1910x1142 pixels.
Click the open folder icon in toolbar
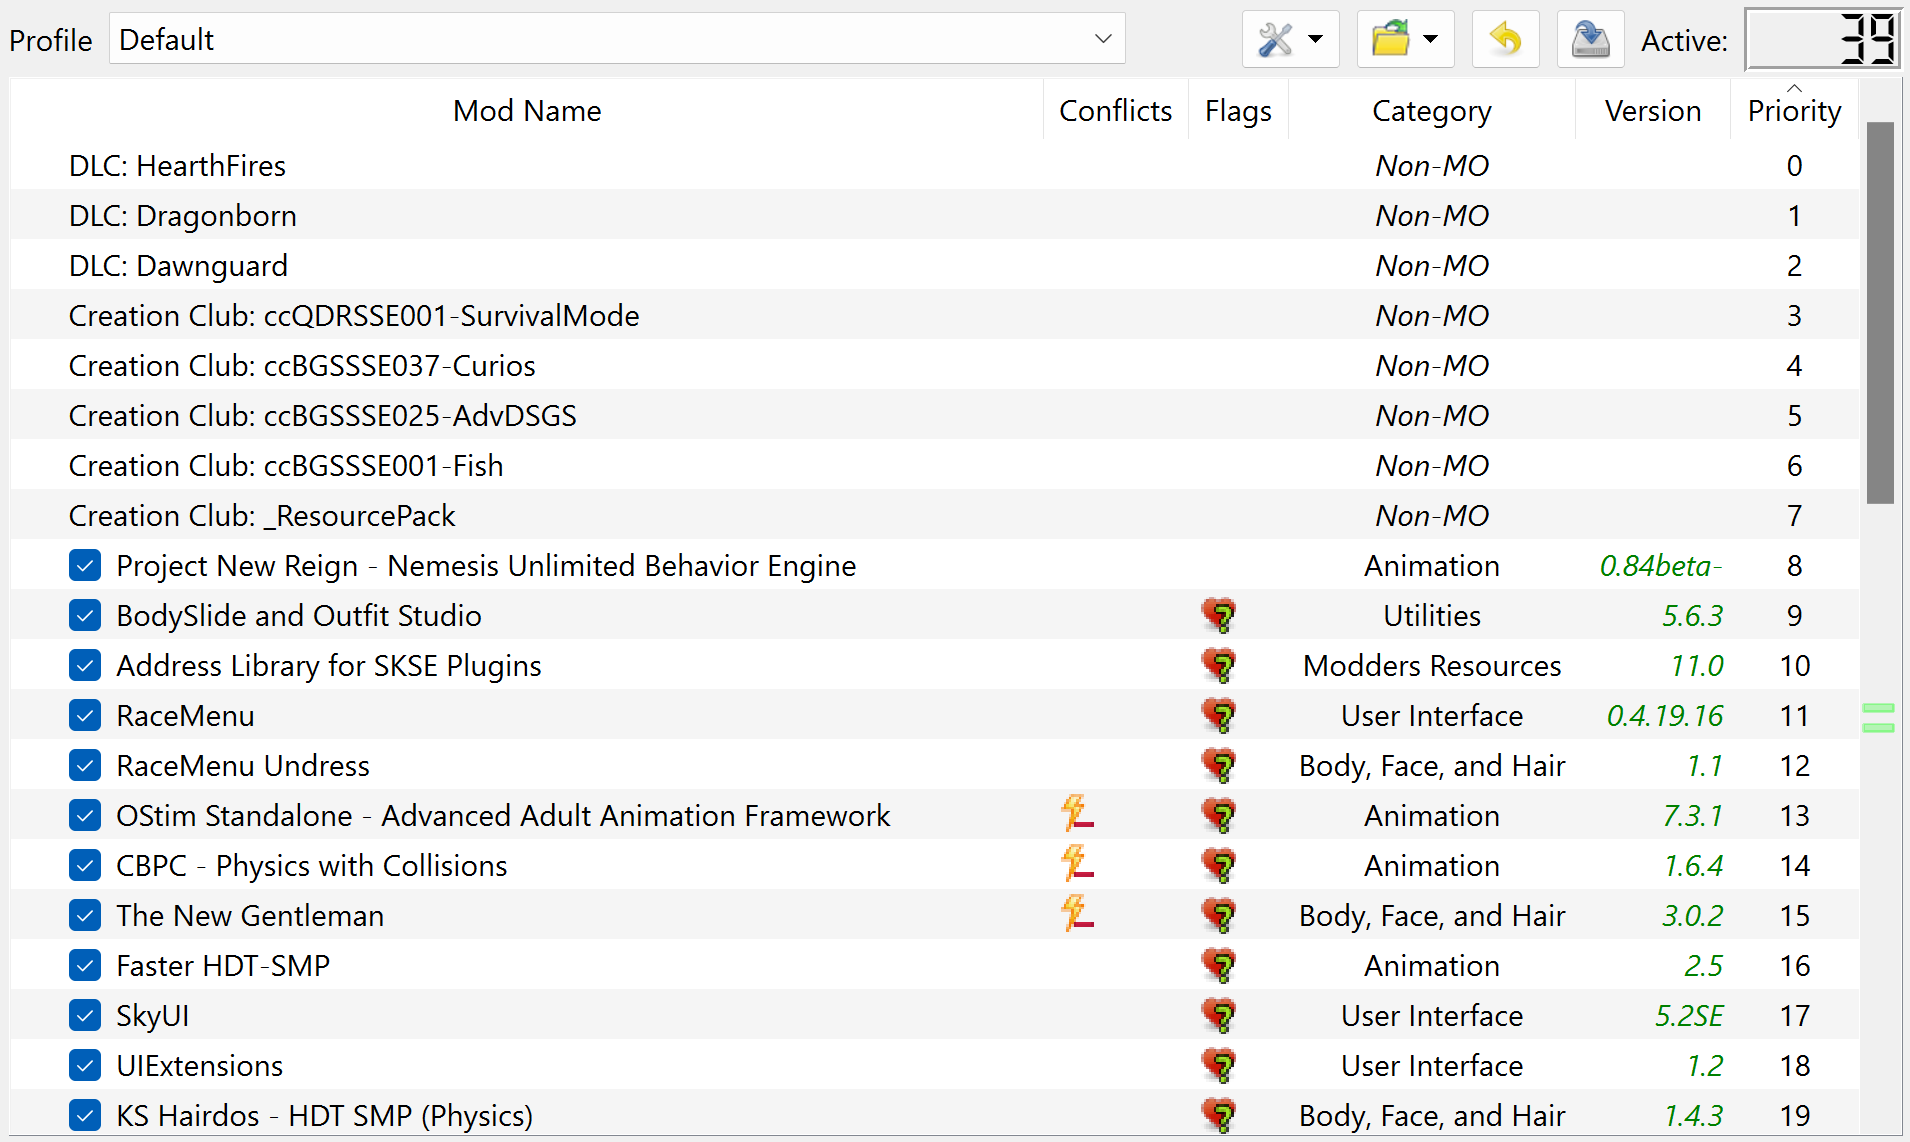[1390, 40]
